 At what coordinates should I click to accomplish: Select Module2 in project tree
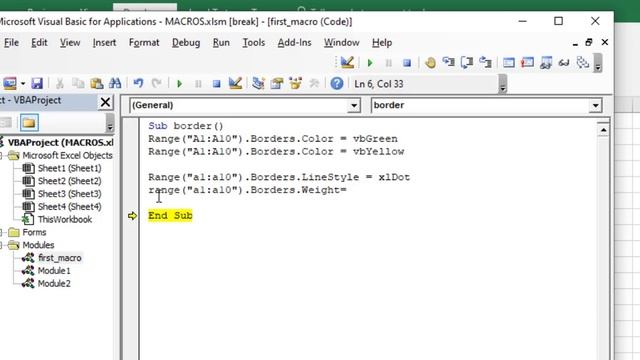pyautogui.click(x=54, y=284)
